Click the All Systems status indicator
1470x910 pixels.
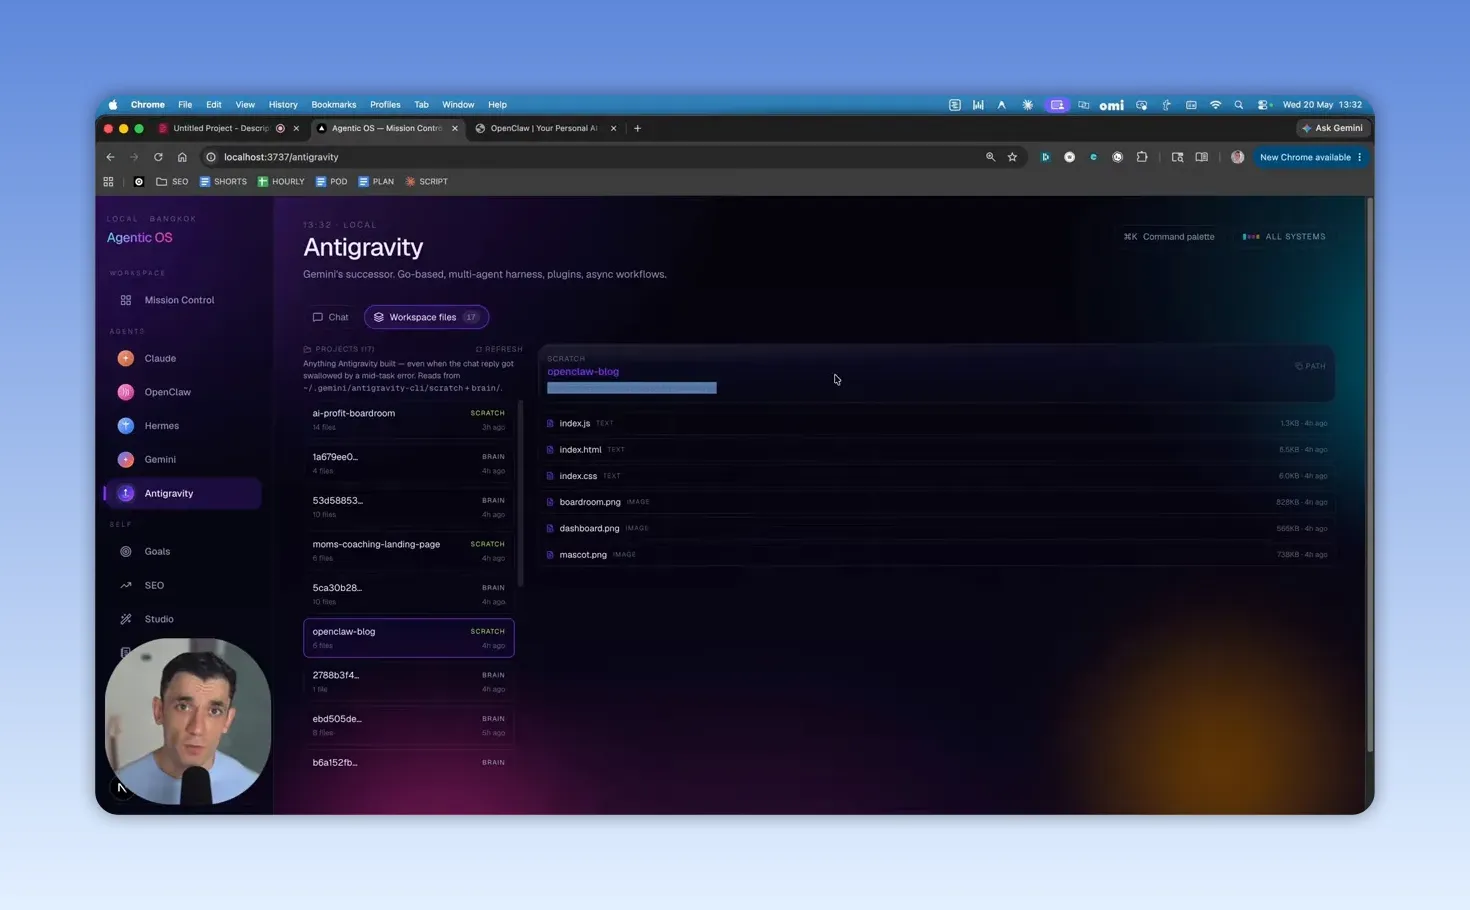pyautogui.click(x=1284, y=237)
